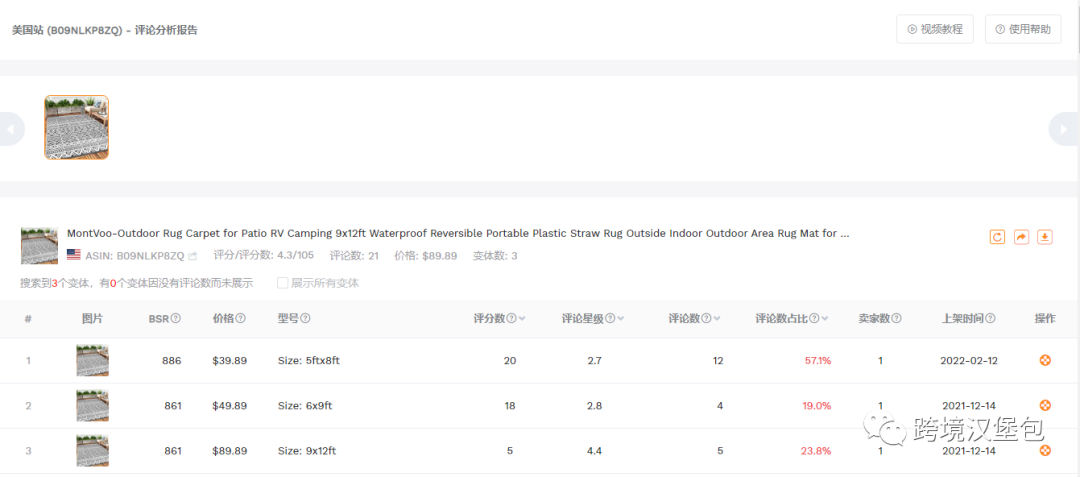Click the '2022-02-12' listing date
The height and width of the screenshot is (477, 1080).
tap(968, 360)
